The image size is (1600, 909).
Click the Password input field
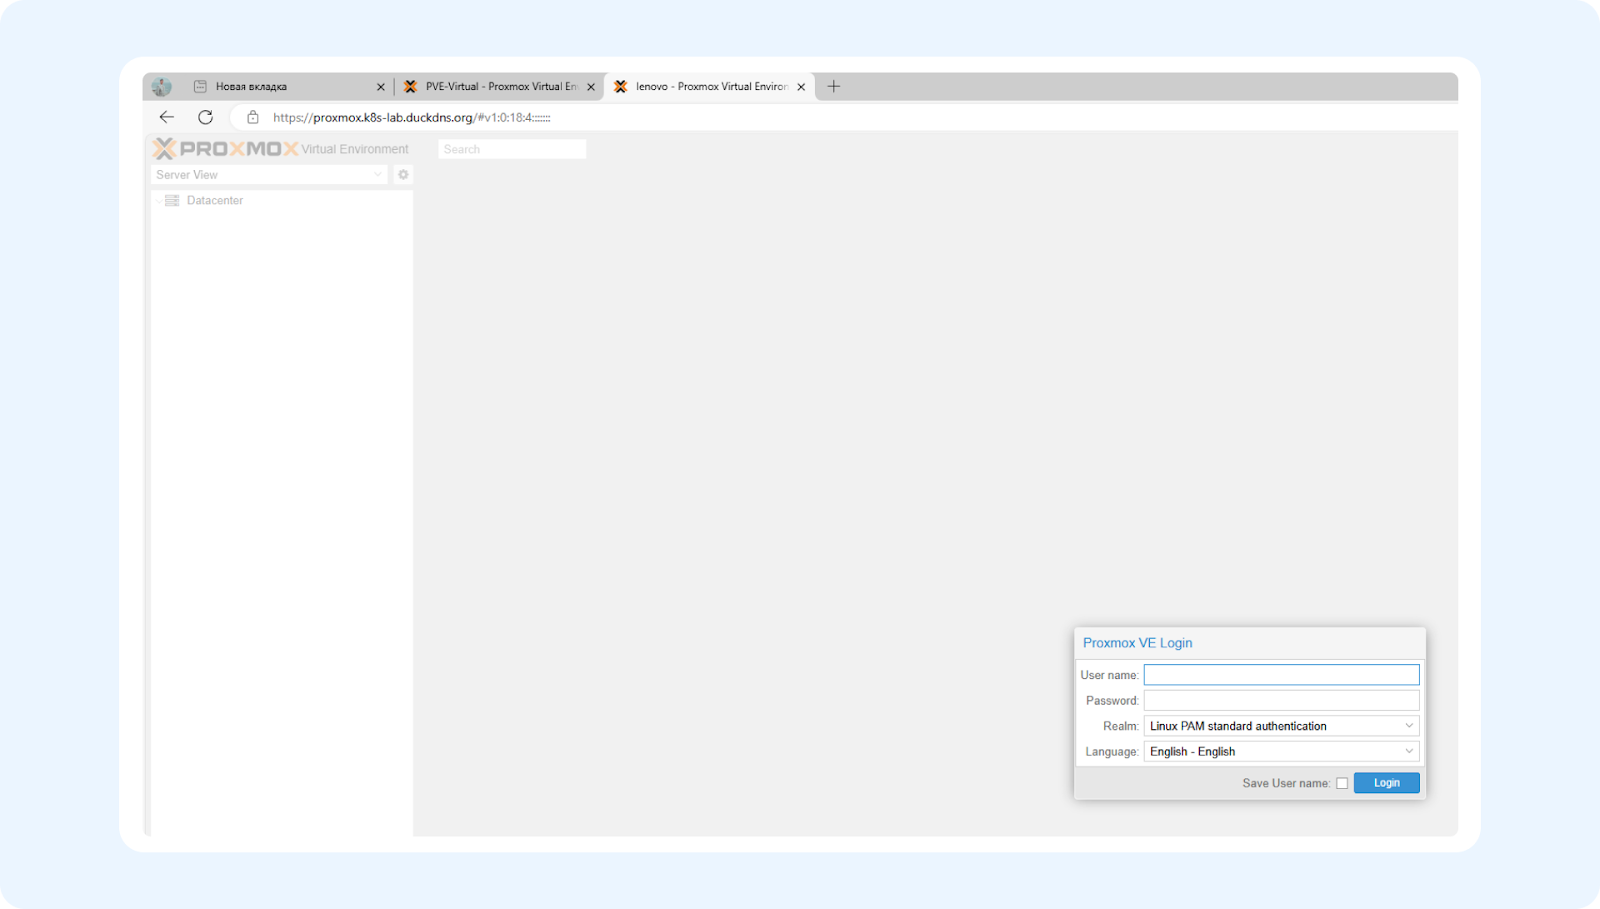pyautogui.click(x=1281, y=700)
